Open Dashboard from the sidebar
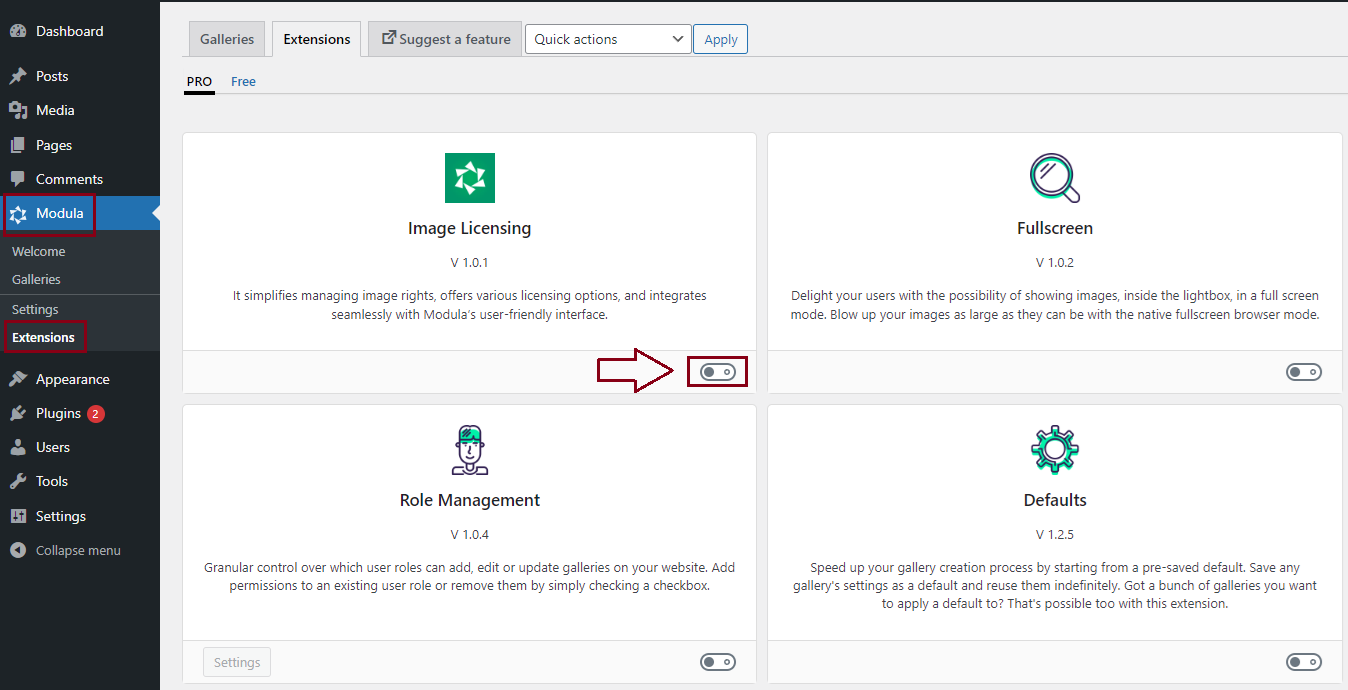 (69, 31)
